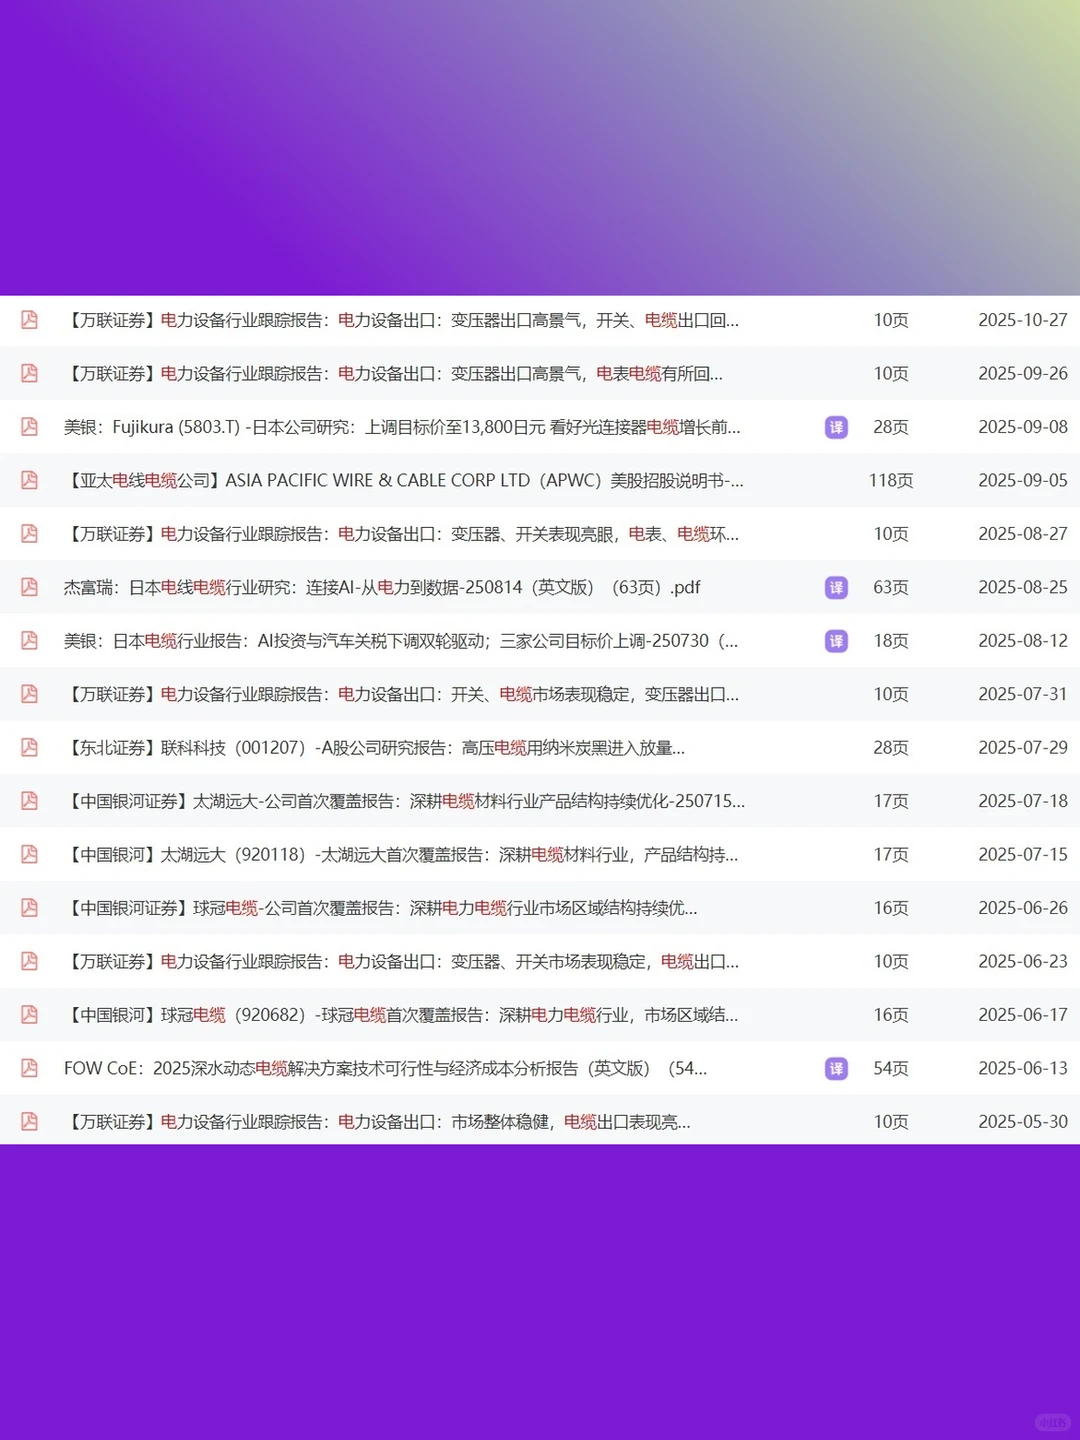Screen dimensions: 1080x1440
Task: Click translate badge on the Fujikura report row
Action: pos(836,428)
